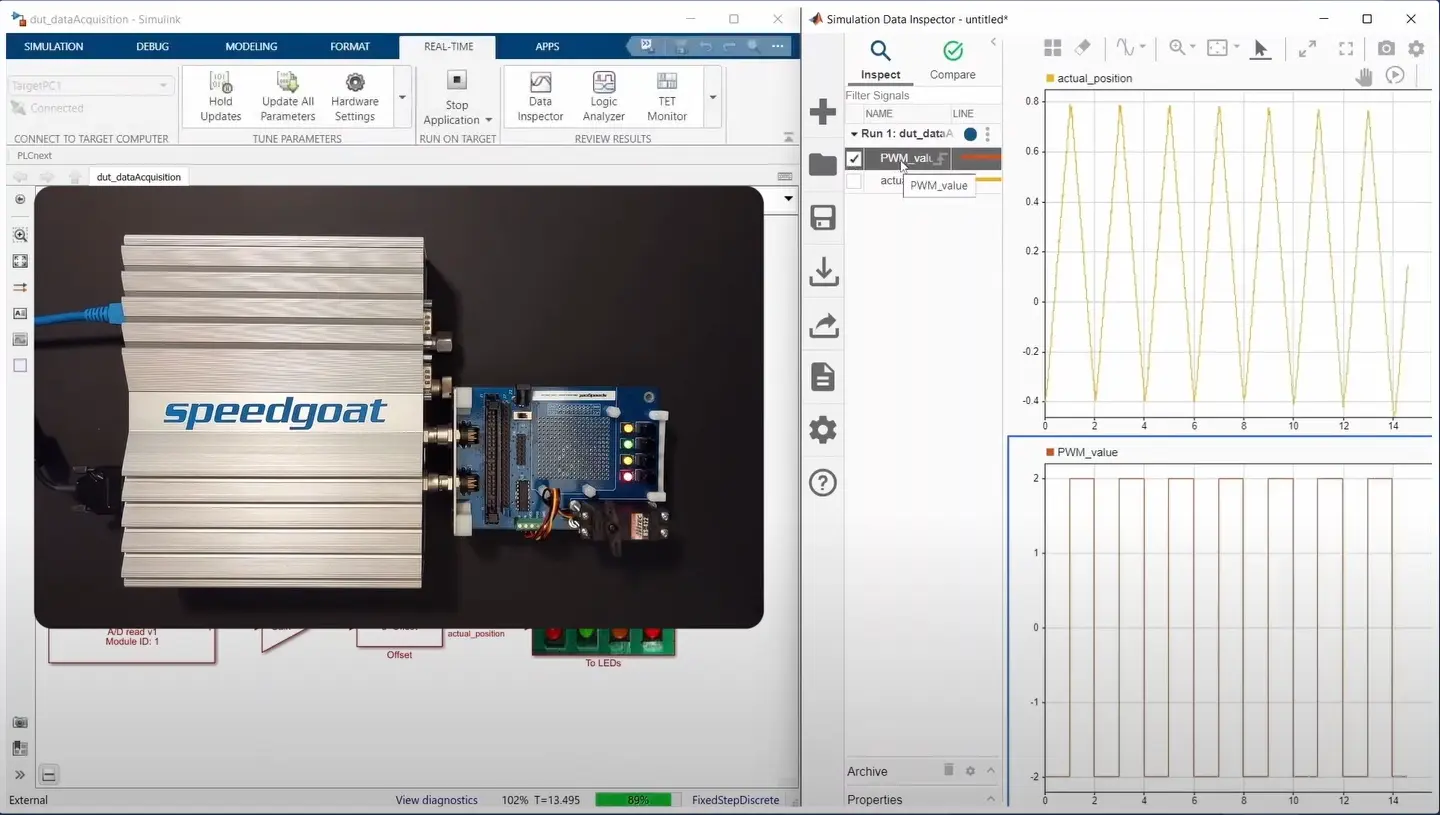The height and width of the screenshot is (815, 1440).
Task: Switch to the FORMAT ribbon tab
Action: point(350,46)
